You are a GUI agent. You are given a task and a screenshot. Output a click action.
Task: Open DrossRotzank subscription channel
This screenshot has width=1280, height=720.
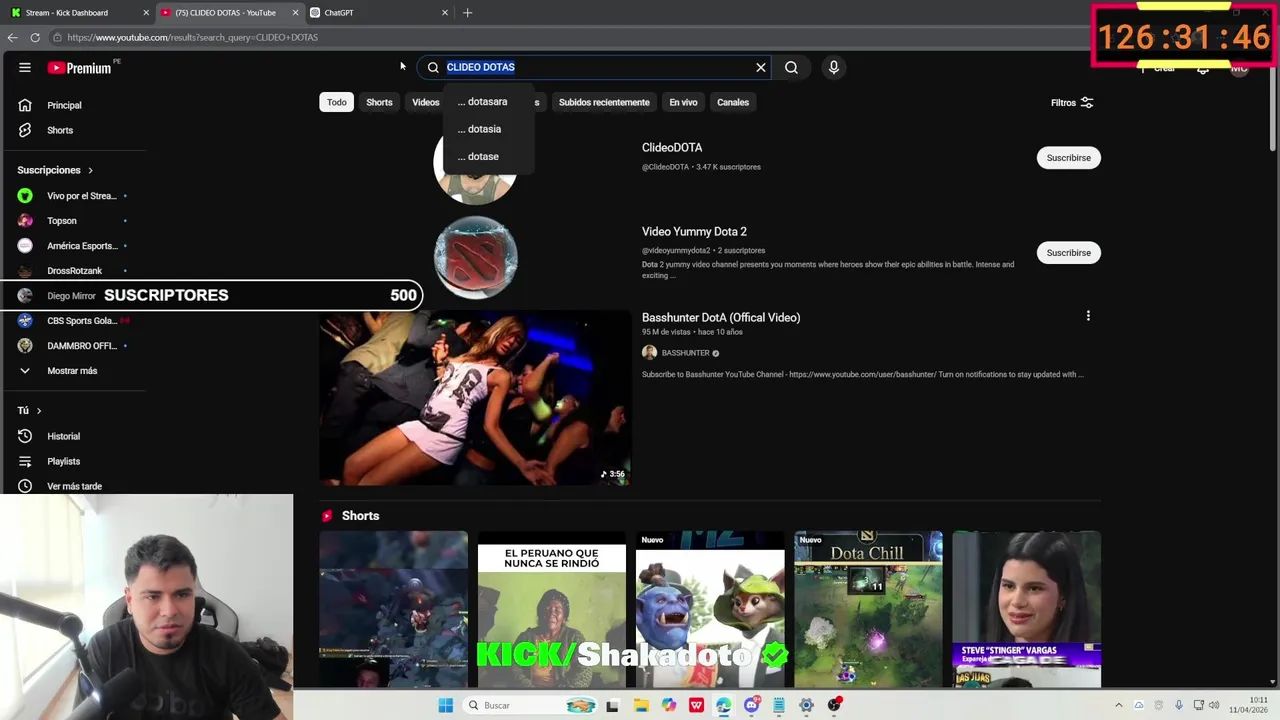(74, 270)
